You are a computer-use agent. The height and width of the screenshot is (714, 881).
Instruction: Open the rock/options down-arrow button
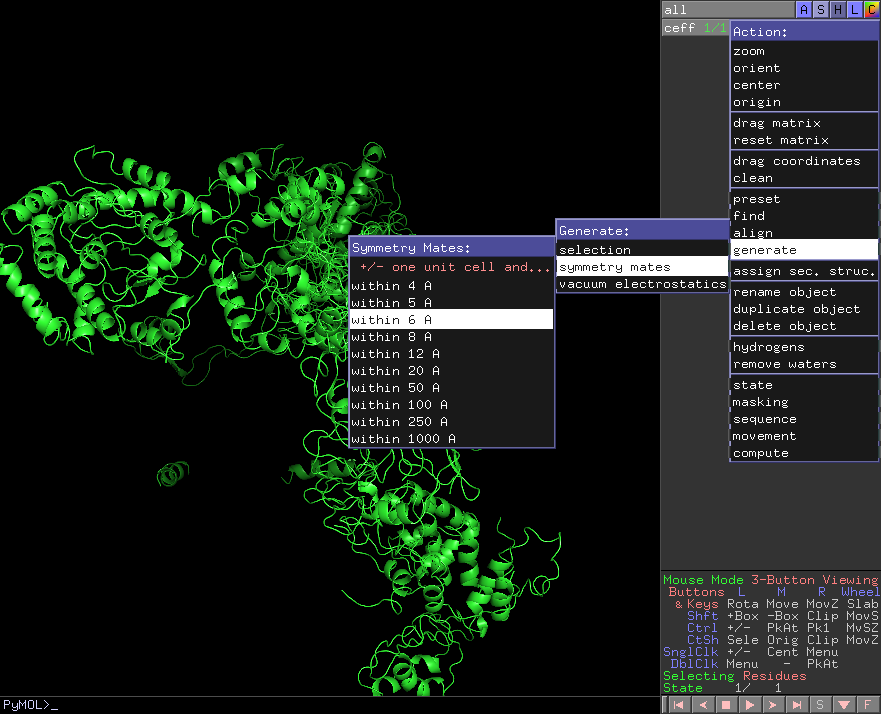[x=844, y=705]
